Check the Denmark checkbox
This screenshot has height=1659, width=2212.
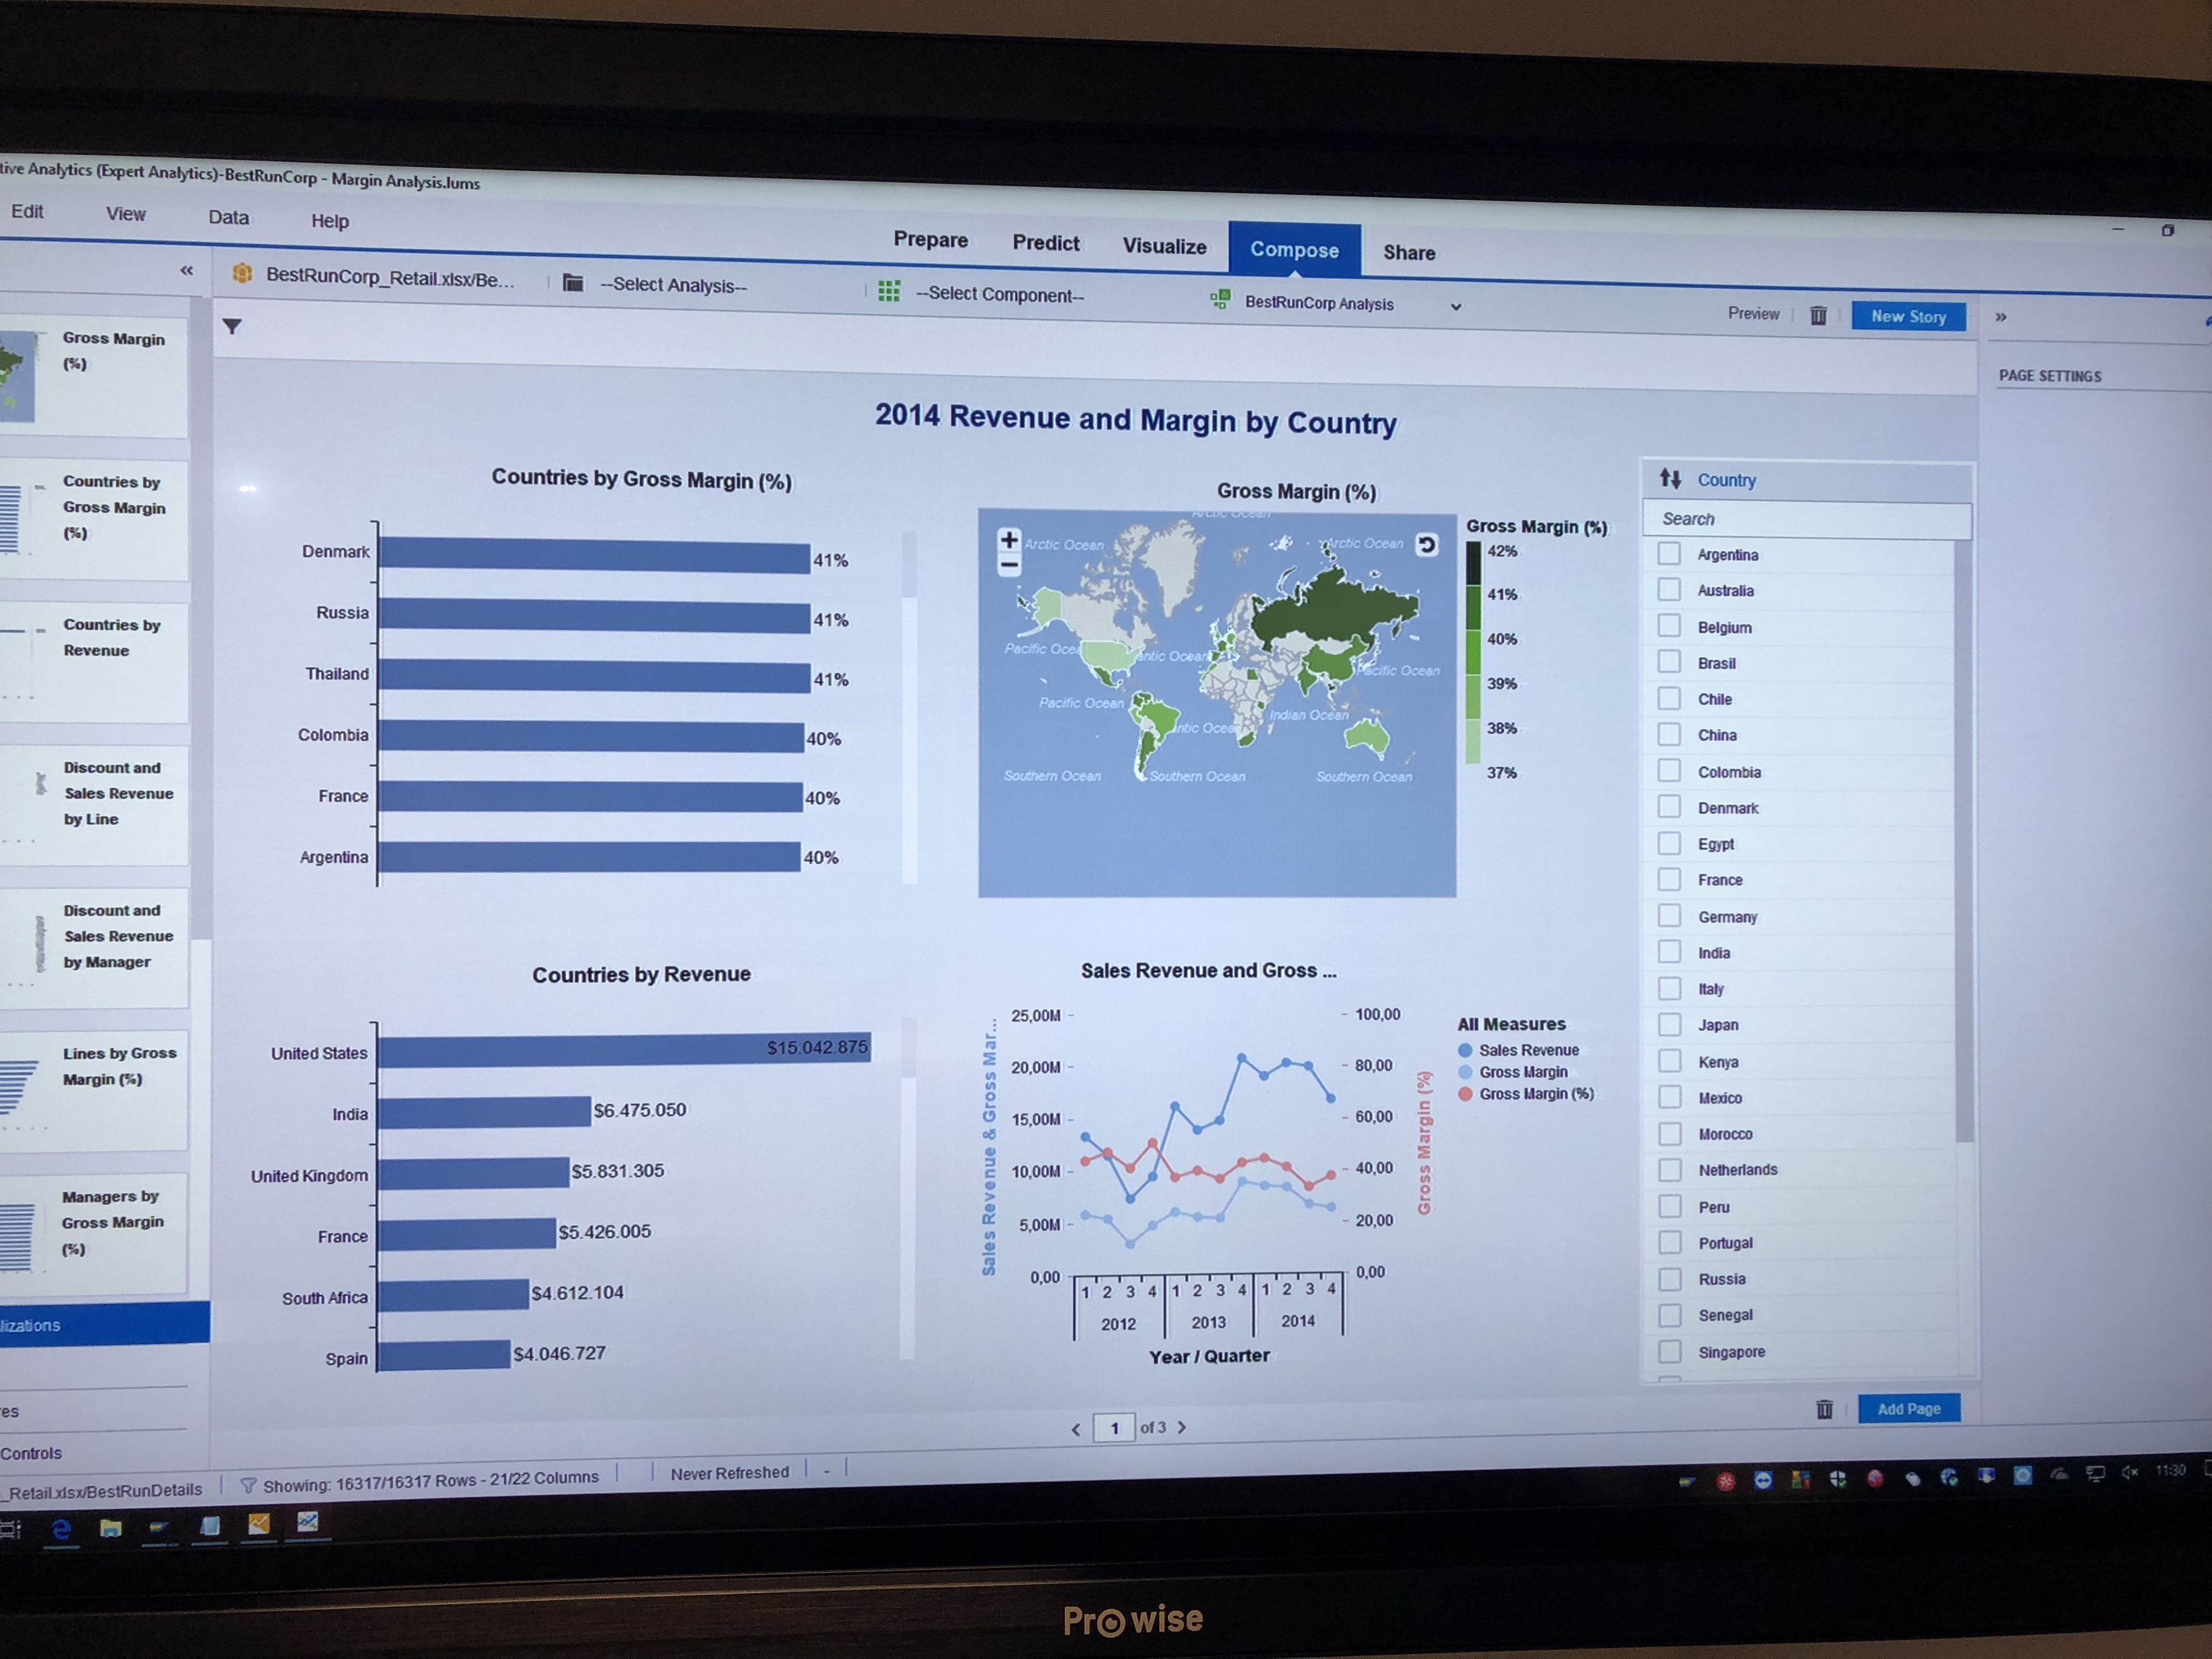(1668, 806)
